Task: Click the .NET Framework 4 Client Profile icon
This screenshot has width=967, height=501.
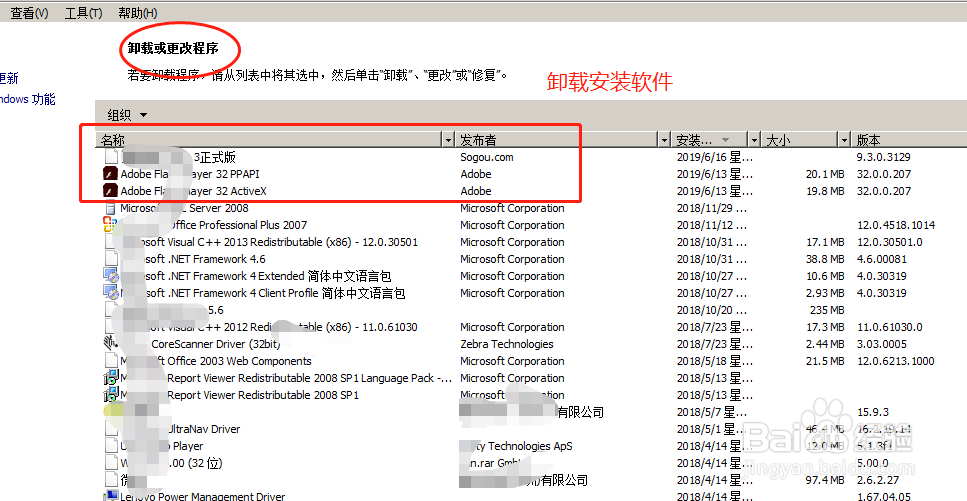Action: click(110, 292)
